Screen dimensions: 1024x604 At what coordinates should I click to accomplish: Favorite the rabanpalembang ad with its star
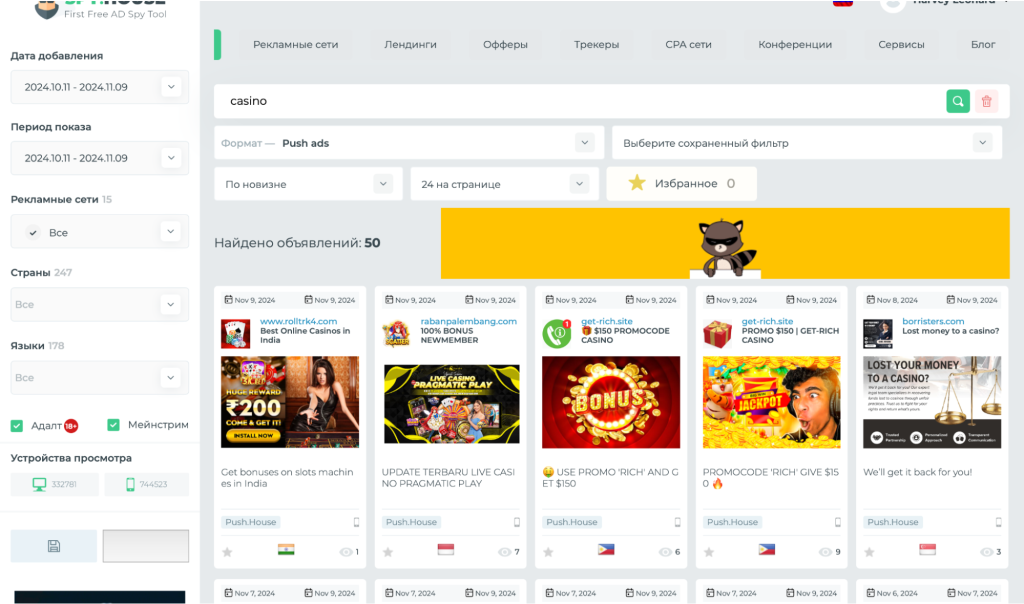pos(388,552)
